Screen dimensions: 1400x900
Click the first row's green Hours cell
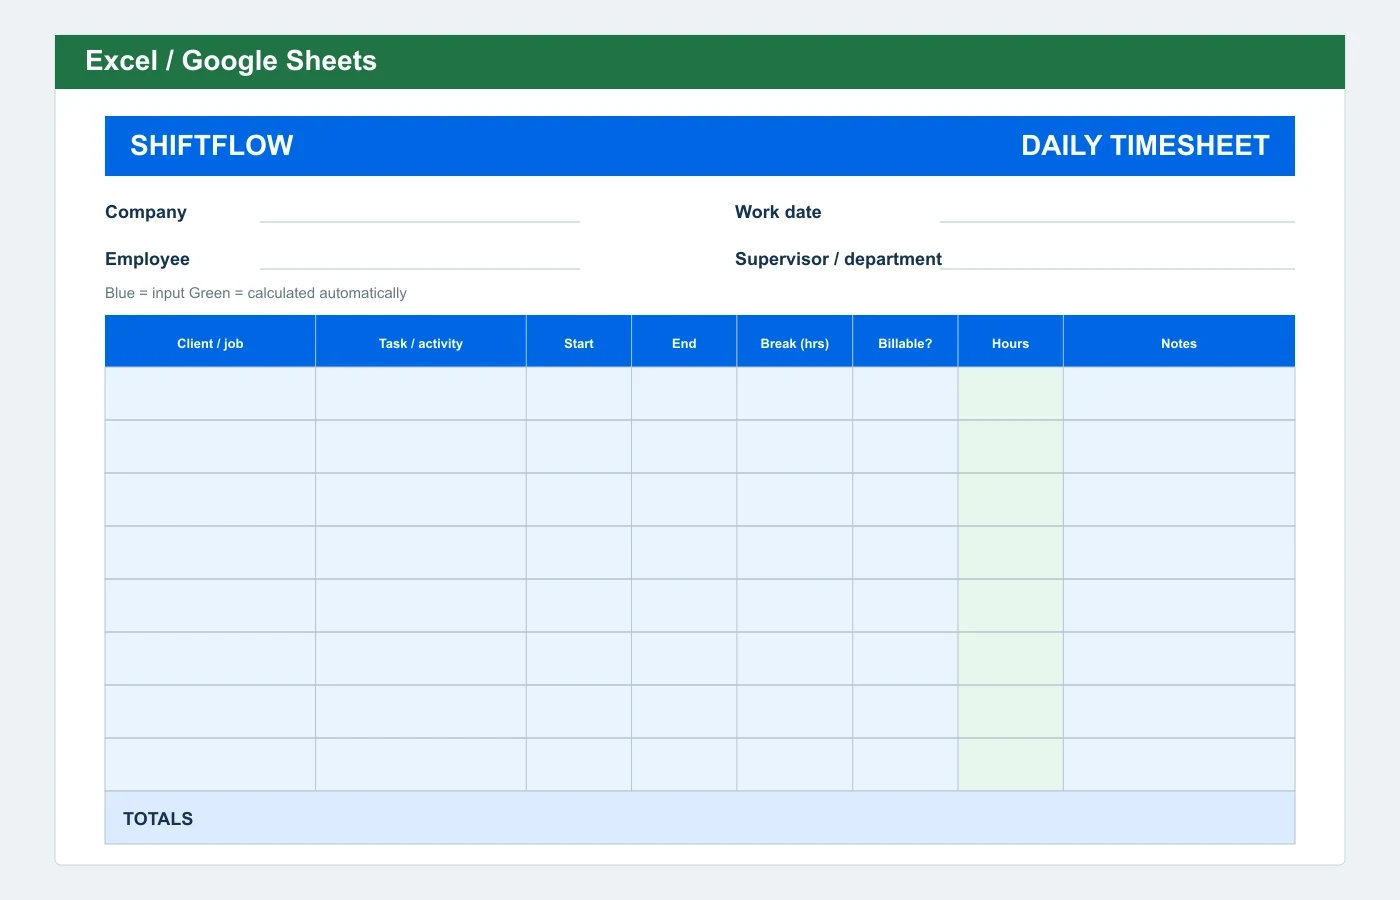[1010, 394]
